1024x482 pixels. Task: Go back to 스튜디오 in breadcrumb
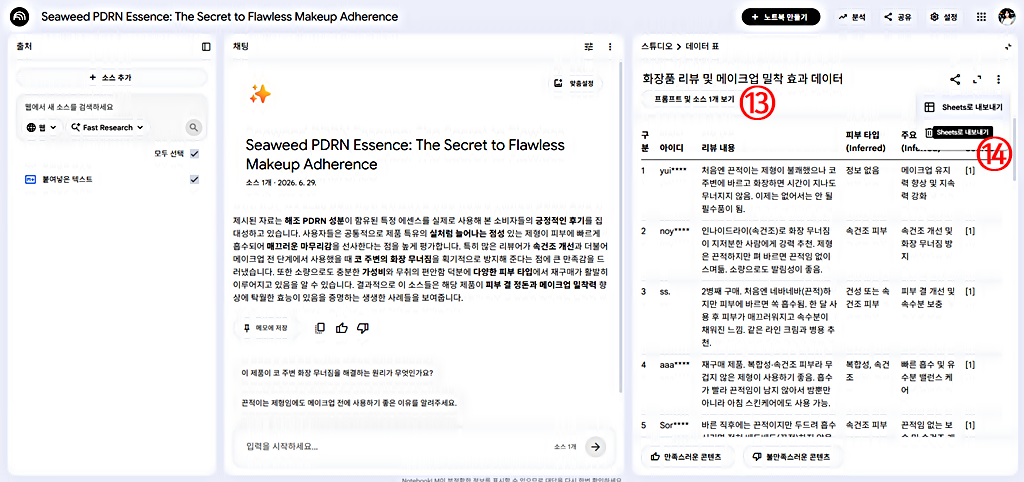[x=655, y=47]
